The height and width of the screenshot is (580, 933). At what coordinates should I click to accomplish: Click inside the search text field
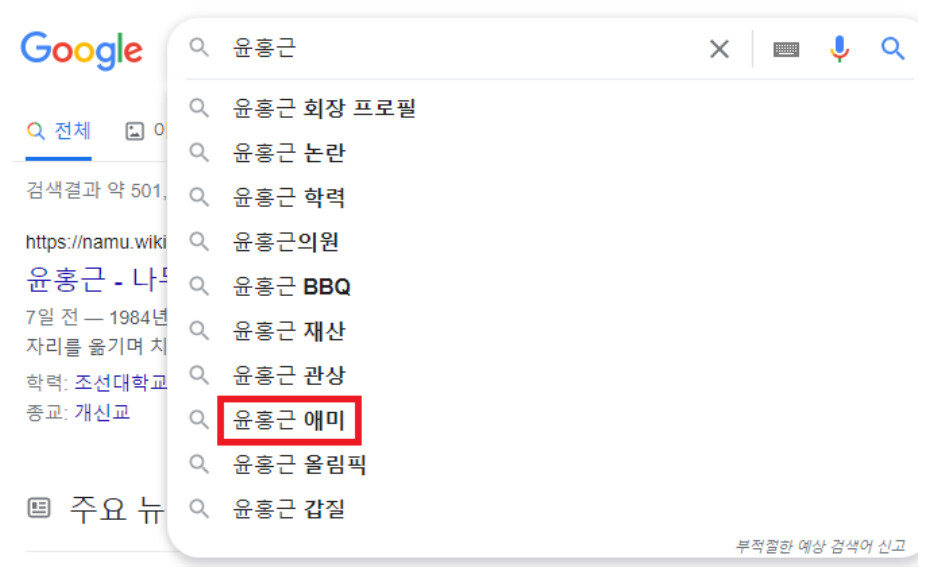coord(450,48)
